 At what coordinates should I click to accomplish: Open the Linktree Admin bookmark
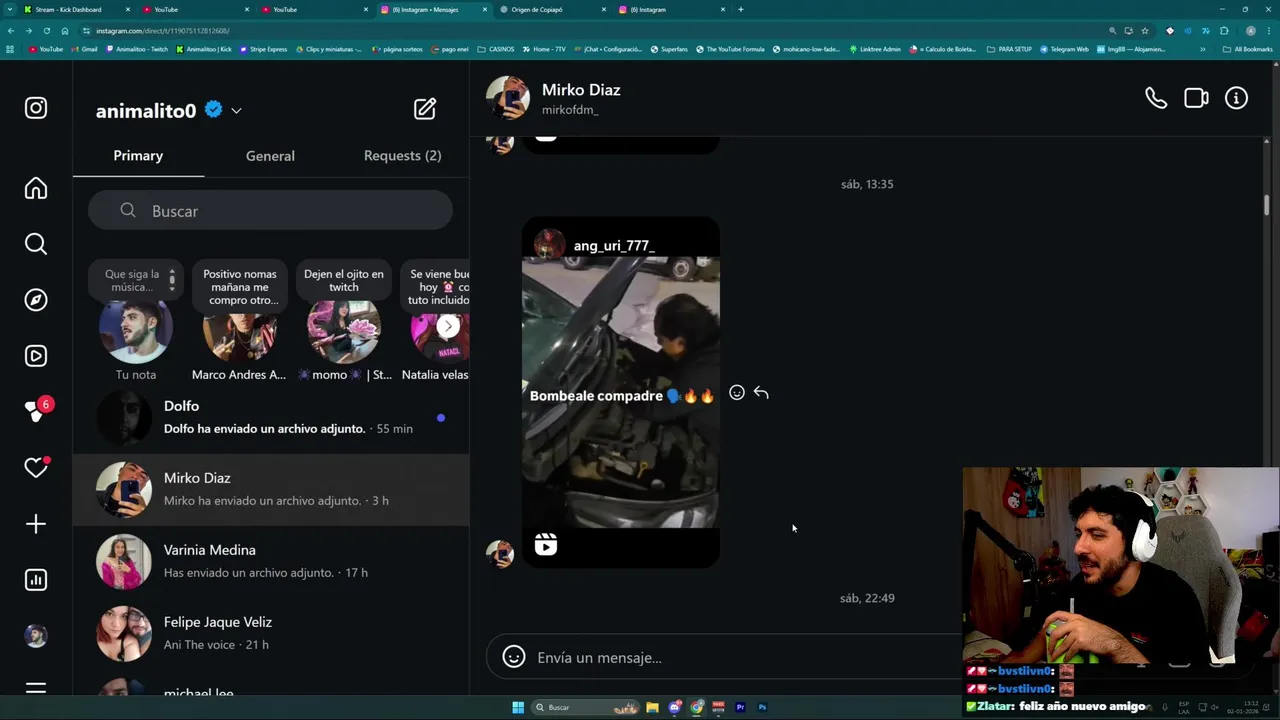tap(875, 49)
